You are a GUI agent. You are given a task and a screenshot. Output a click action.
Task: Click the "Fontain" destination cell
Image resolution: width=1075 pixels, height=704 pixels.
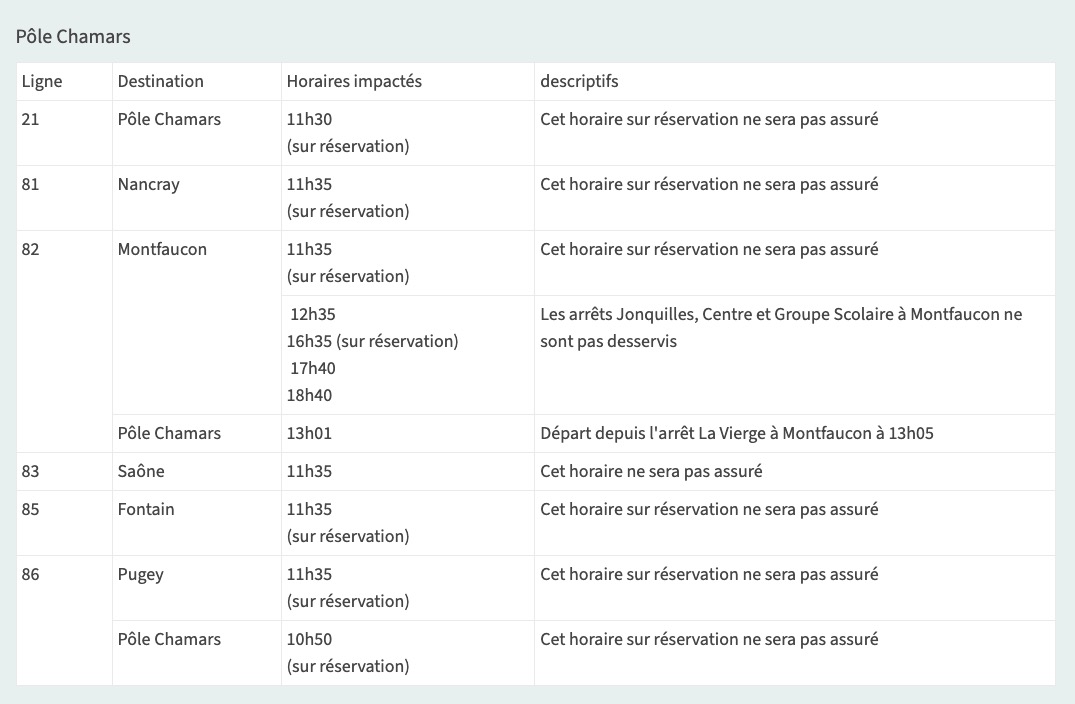[x=146, y=510]
